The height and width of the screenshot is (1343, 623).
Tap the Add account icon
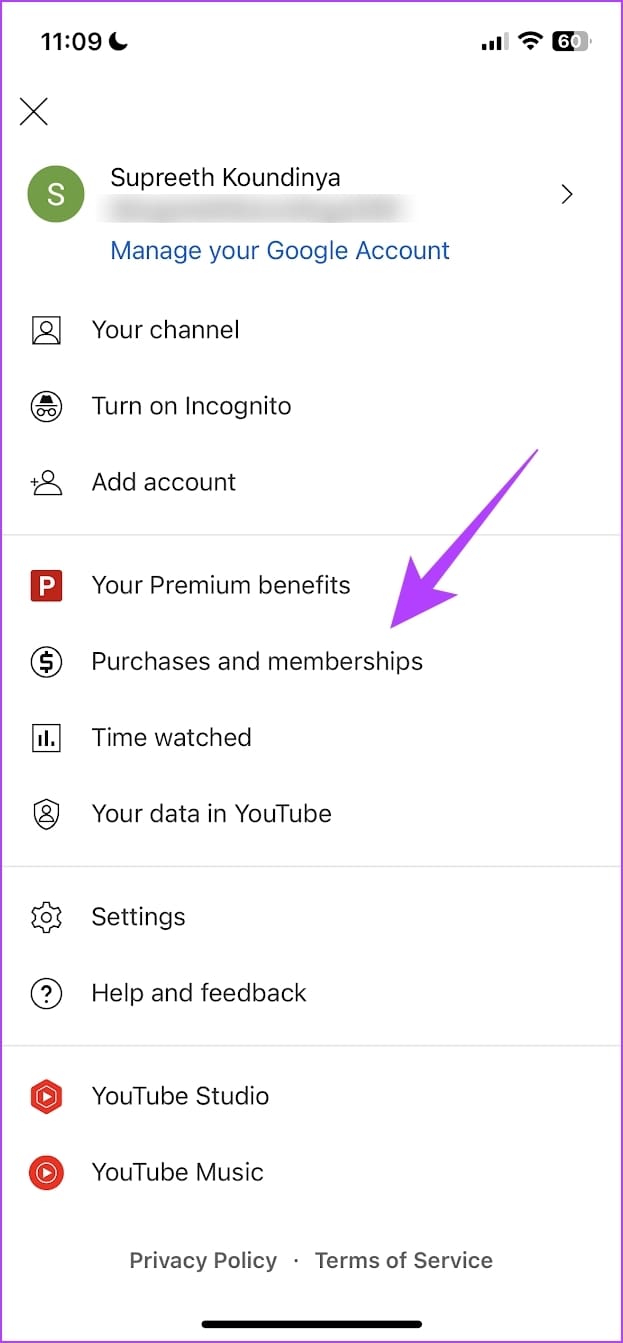pyautogui.click(x=46, y=482)
